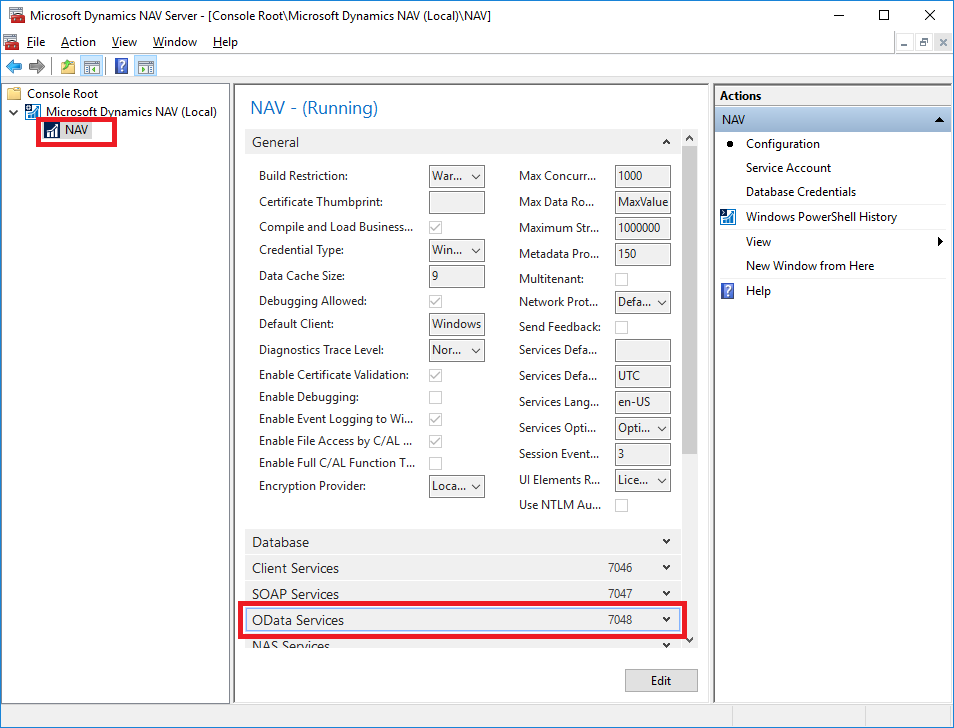Click the Forward arrow toolbar icon

click(x=37, y=66)
